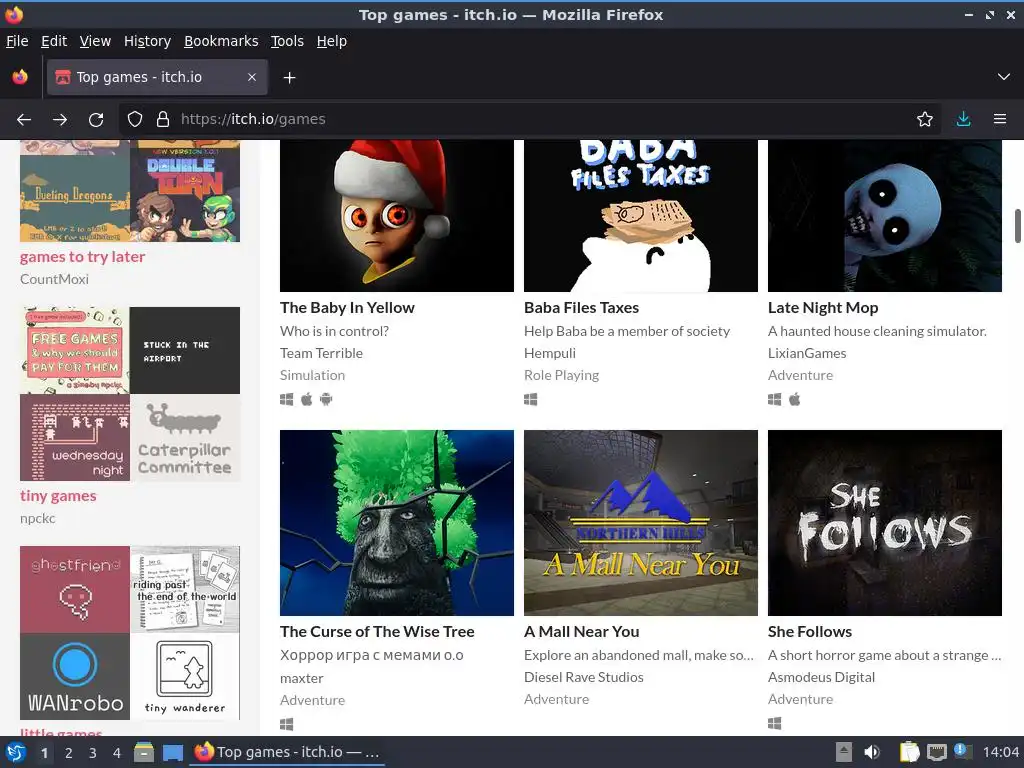
Task: Click the Windows icon under The Baby In Yellow
Action: click(287, 399)
